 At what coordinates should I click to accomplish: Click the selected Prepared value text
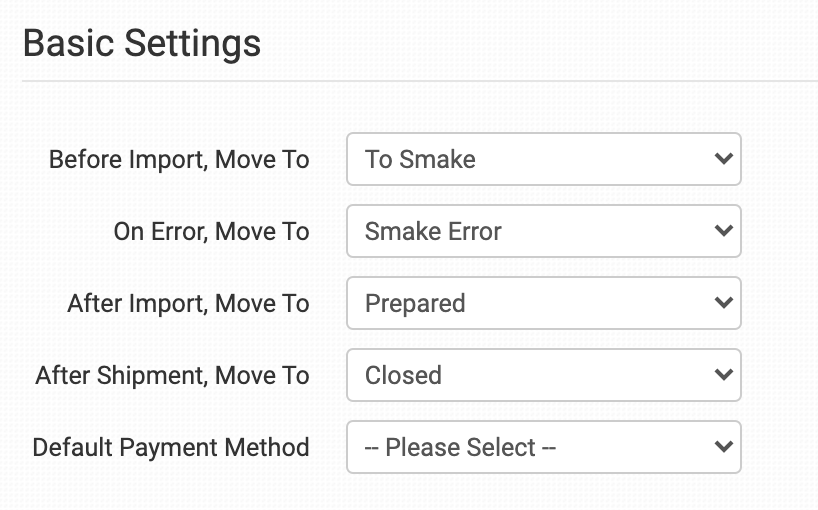pyautogui.click(x=415, y=303)
